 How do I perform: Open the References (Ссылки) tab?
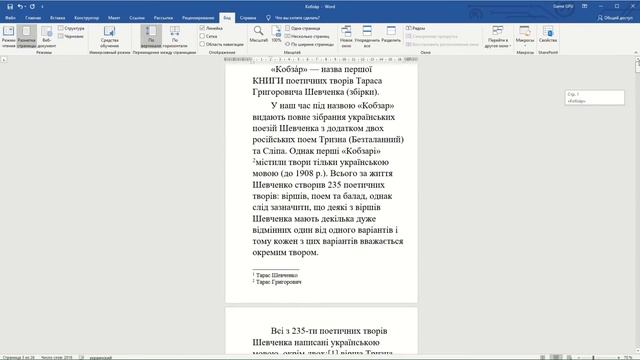pos(137,18)
